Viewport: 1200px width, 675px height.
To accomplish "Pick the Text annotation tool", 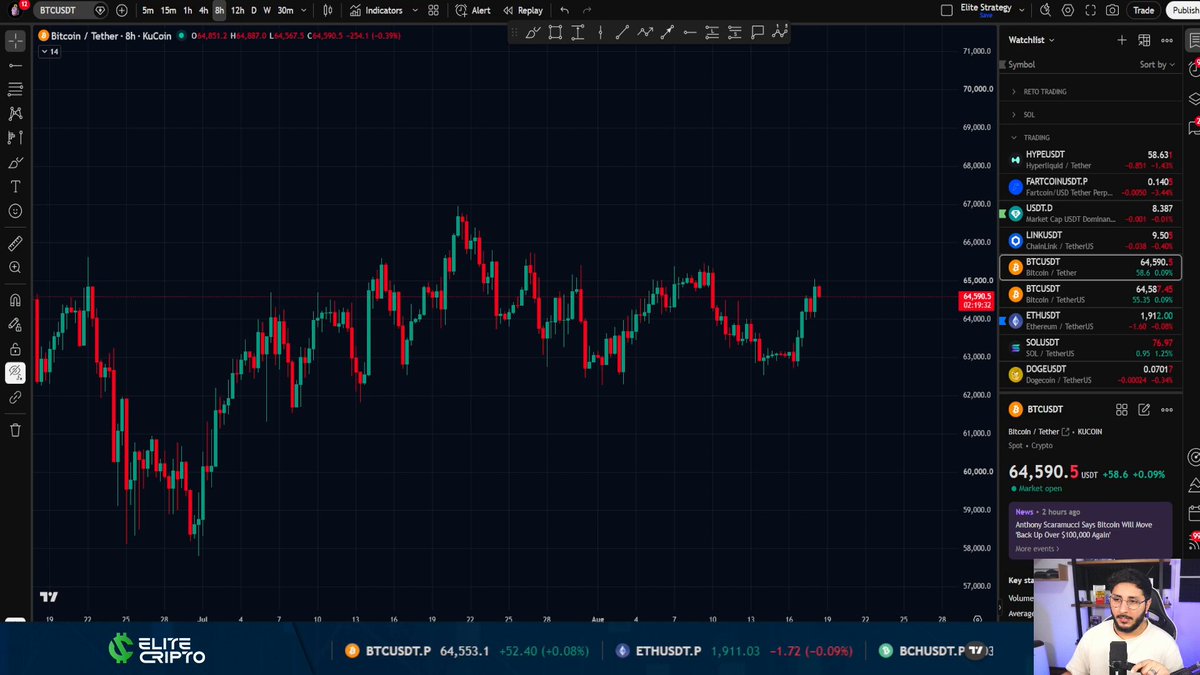I will click(x=15, y=187).
